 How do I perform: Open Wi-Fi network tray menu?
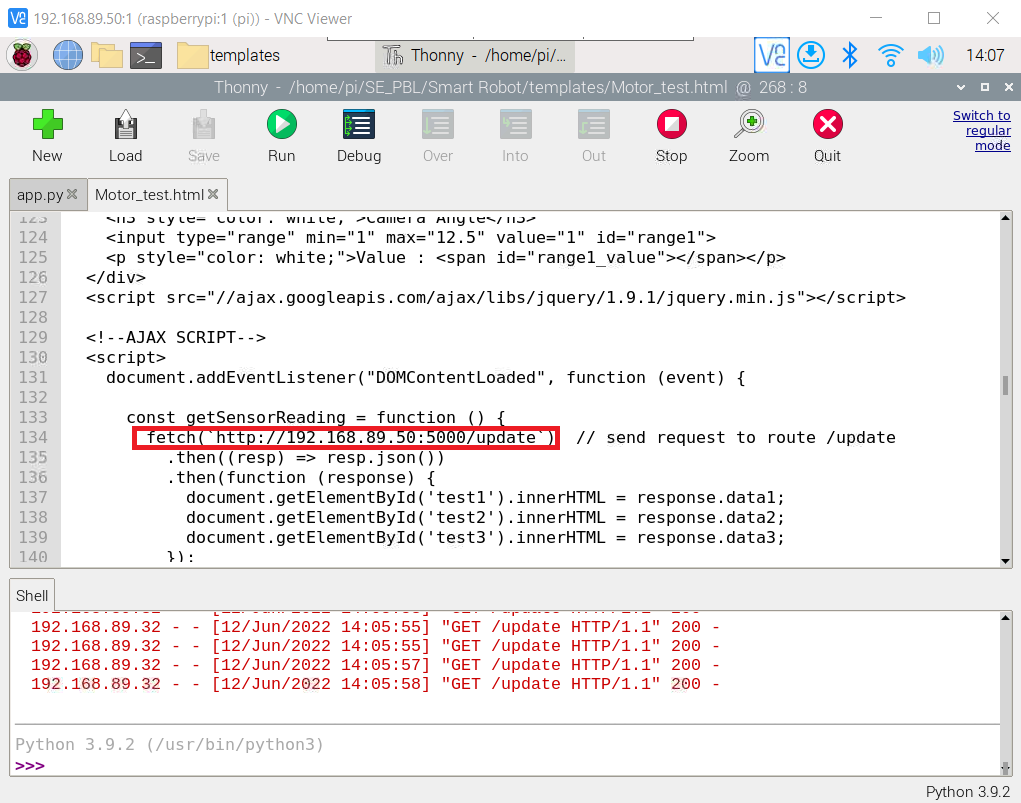(x=890, y=55)
